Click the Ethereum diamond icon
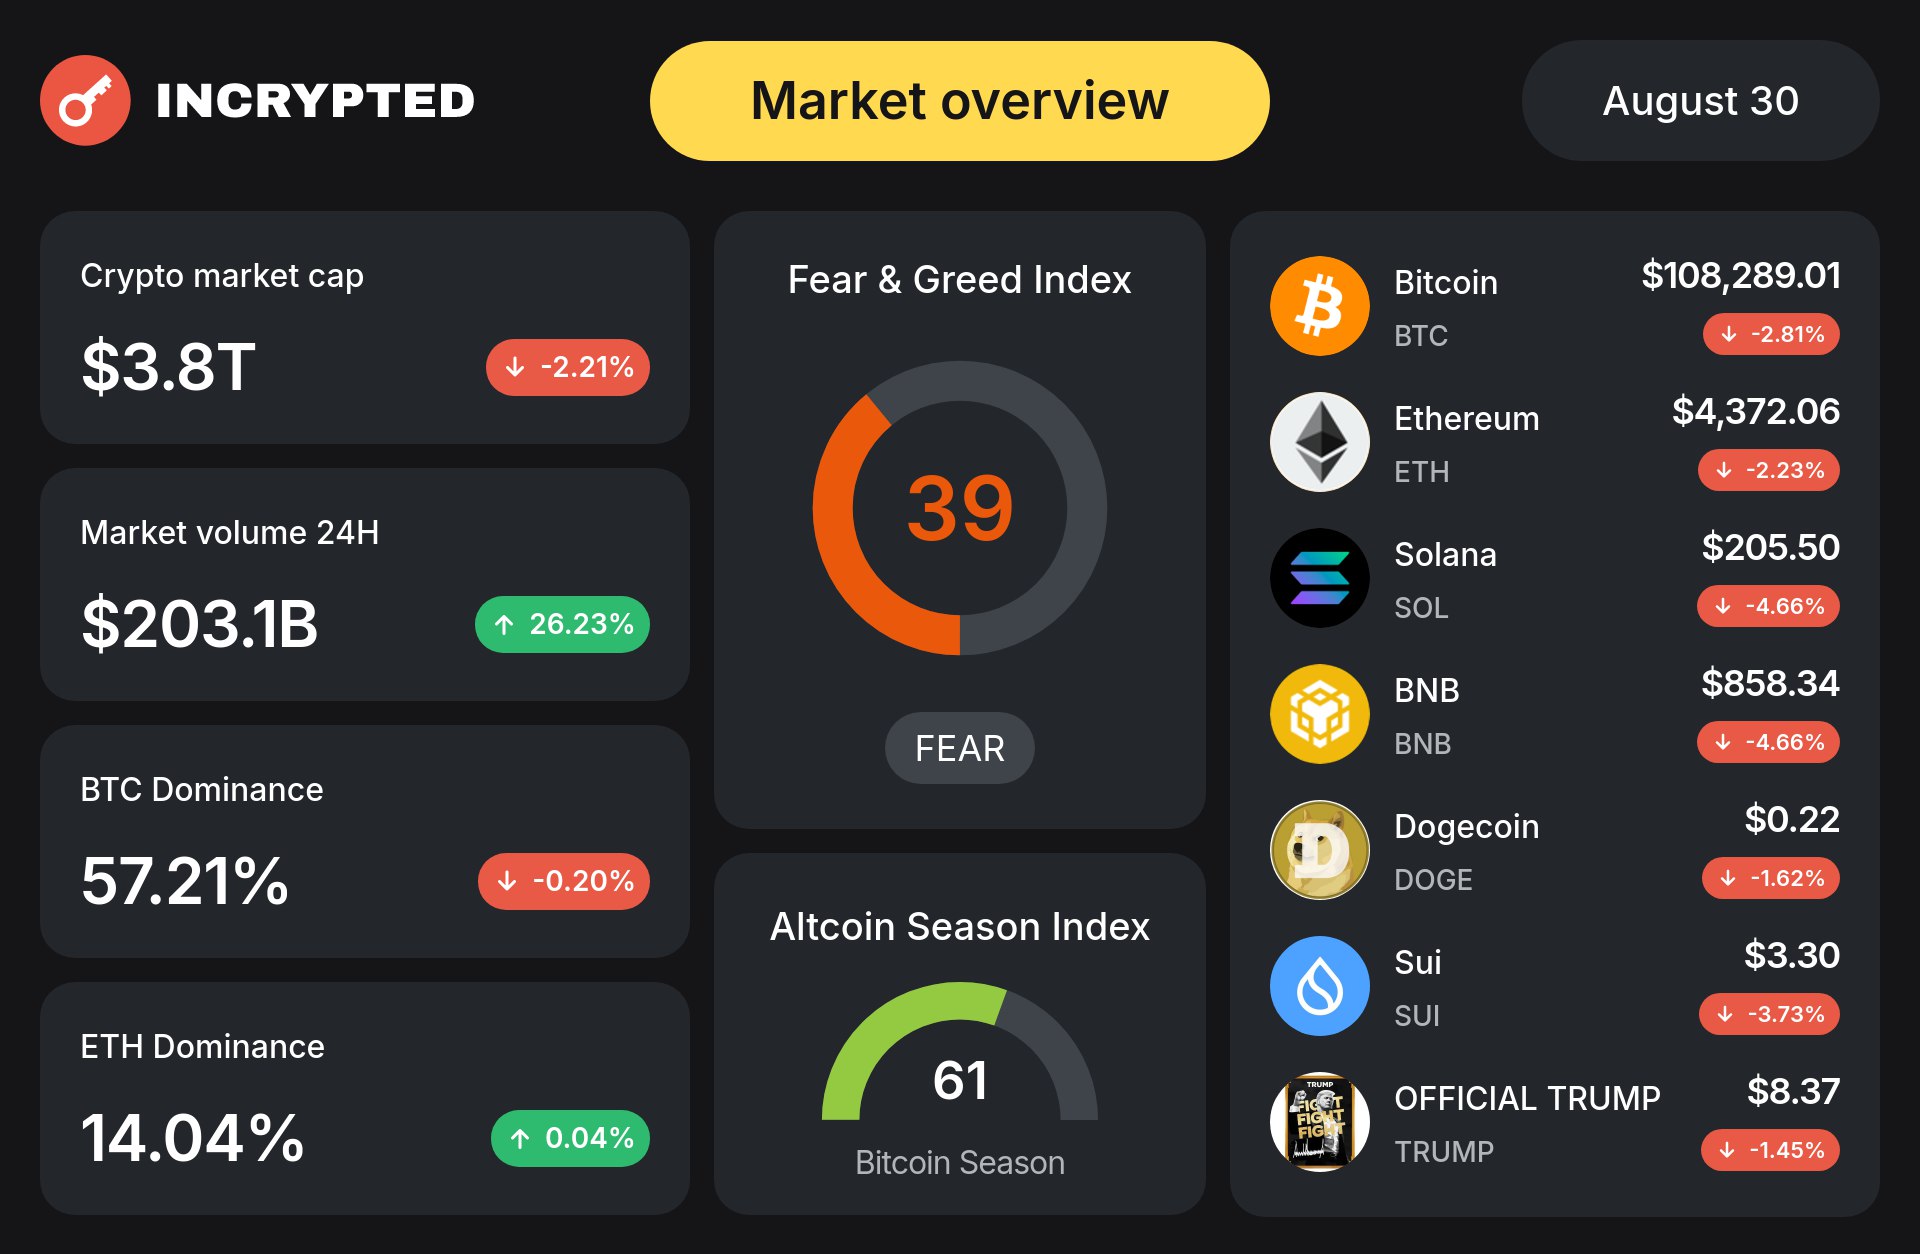The height and width of the screenshot is (1254, 1920). click(1320, 442)
